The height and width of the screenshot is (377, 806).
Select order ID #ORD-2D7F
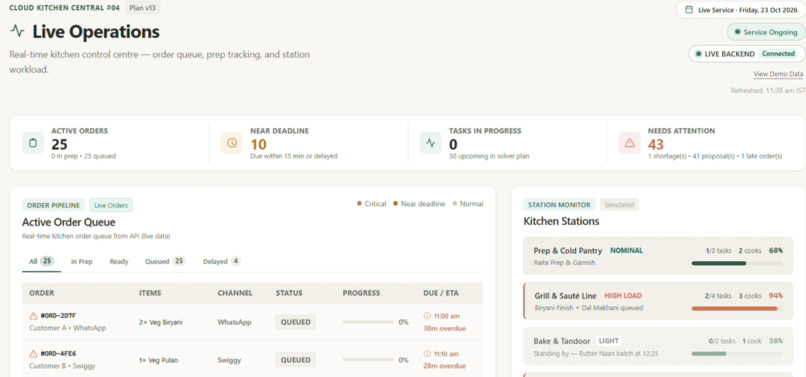58,316
